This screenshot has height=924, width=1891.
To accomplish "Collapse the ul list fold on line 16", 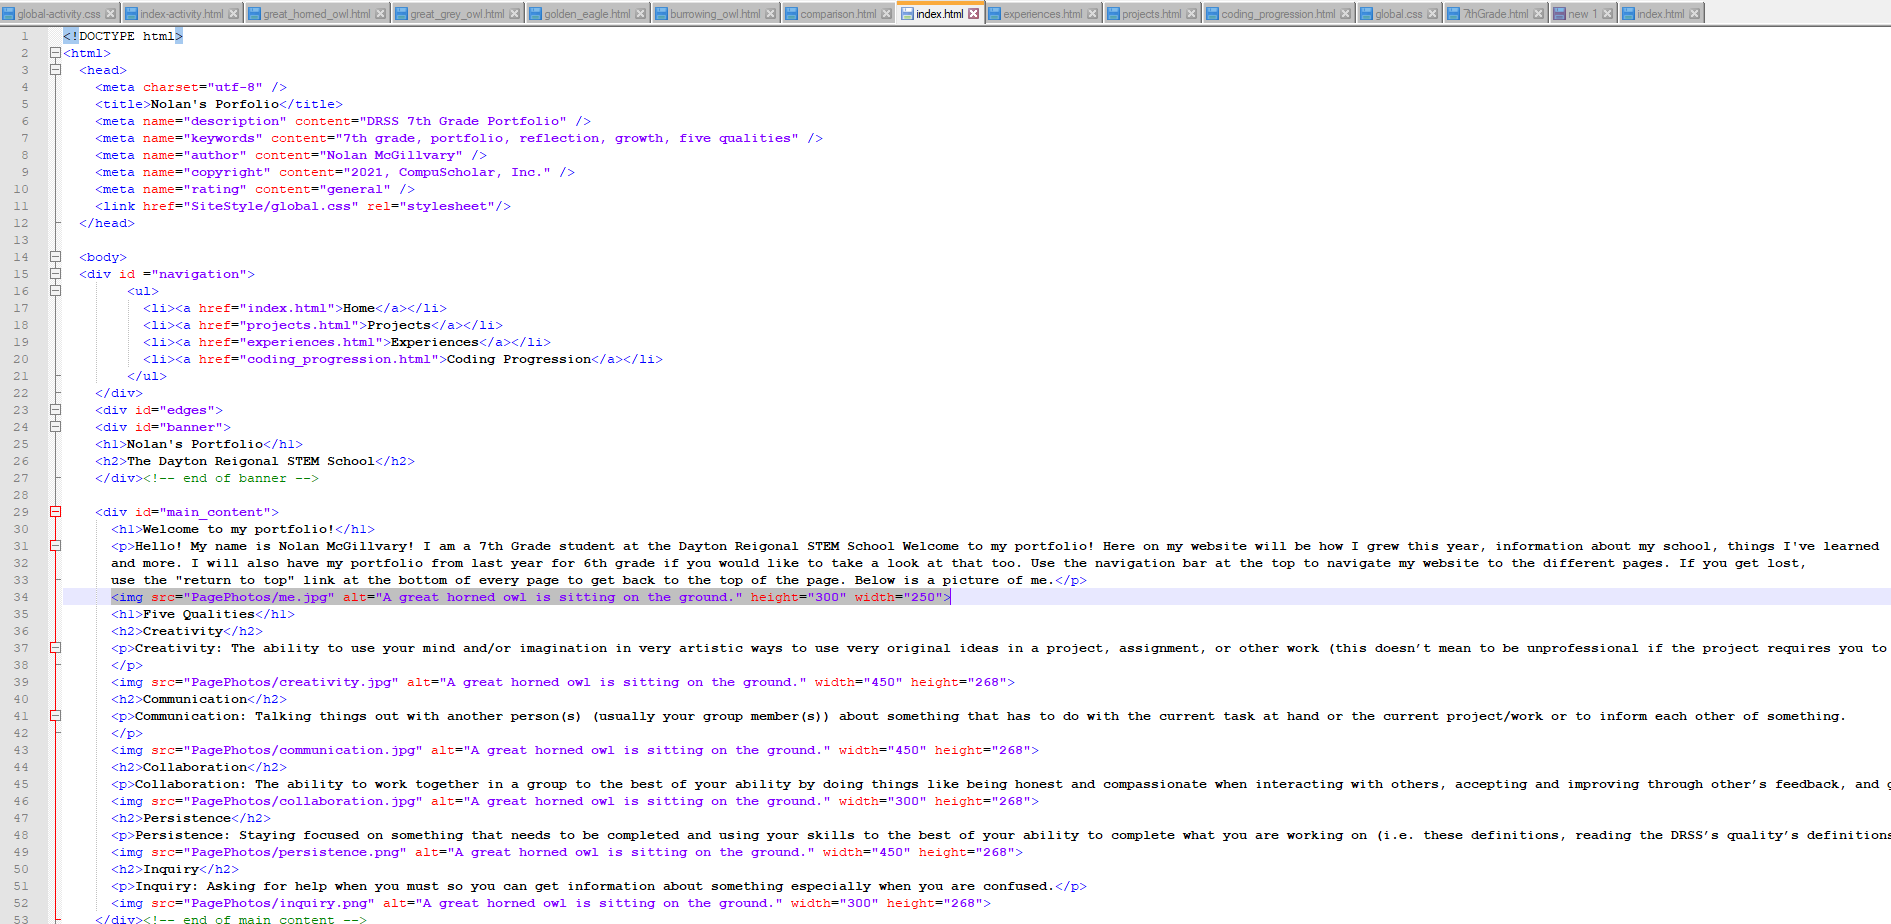I will pos(56,291).
